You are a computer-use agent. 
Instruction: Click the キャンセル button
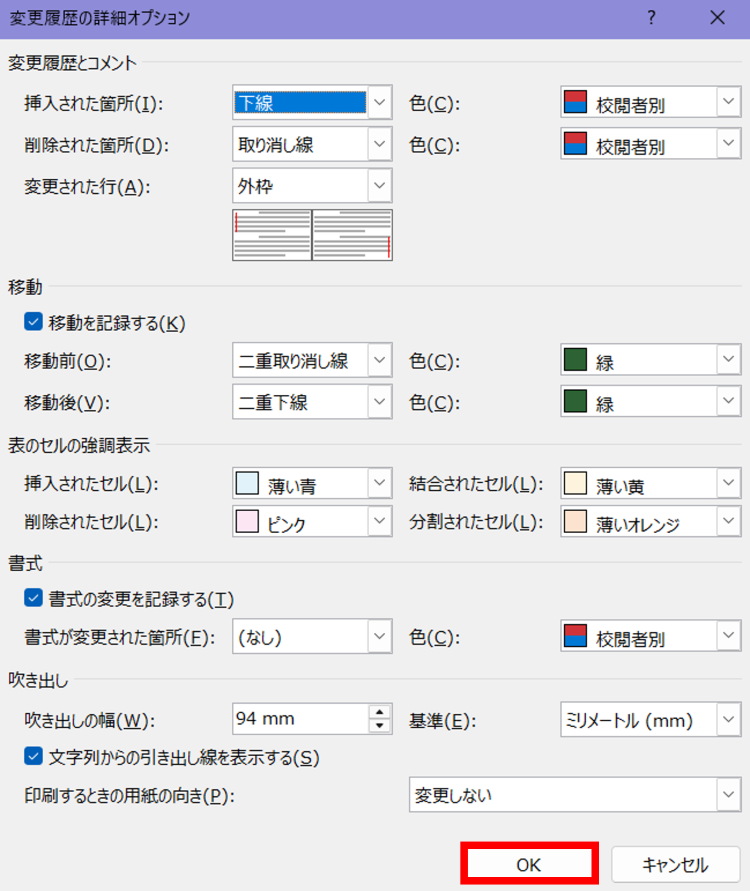point(676,864)
